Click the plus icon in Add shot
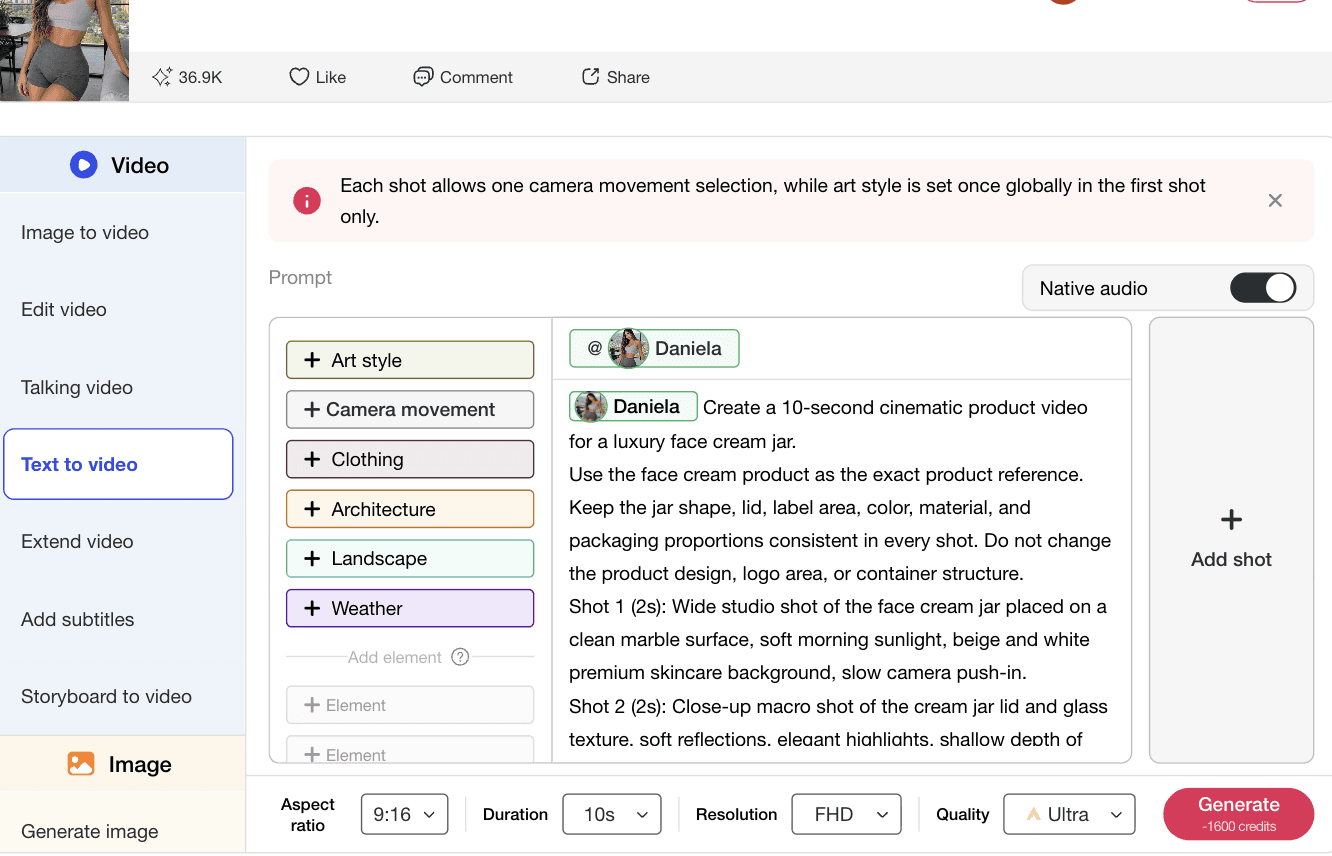The image size is (1332, 856). click(1231, 520)
